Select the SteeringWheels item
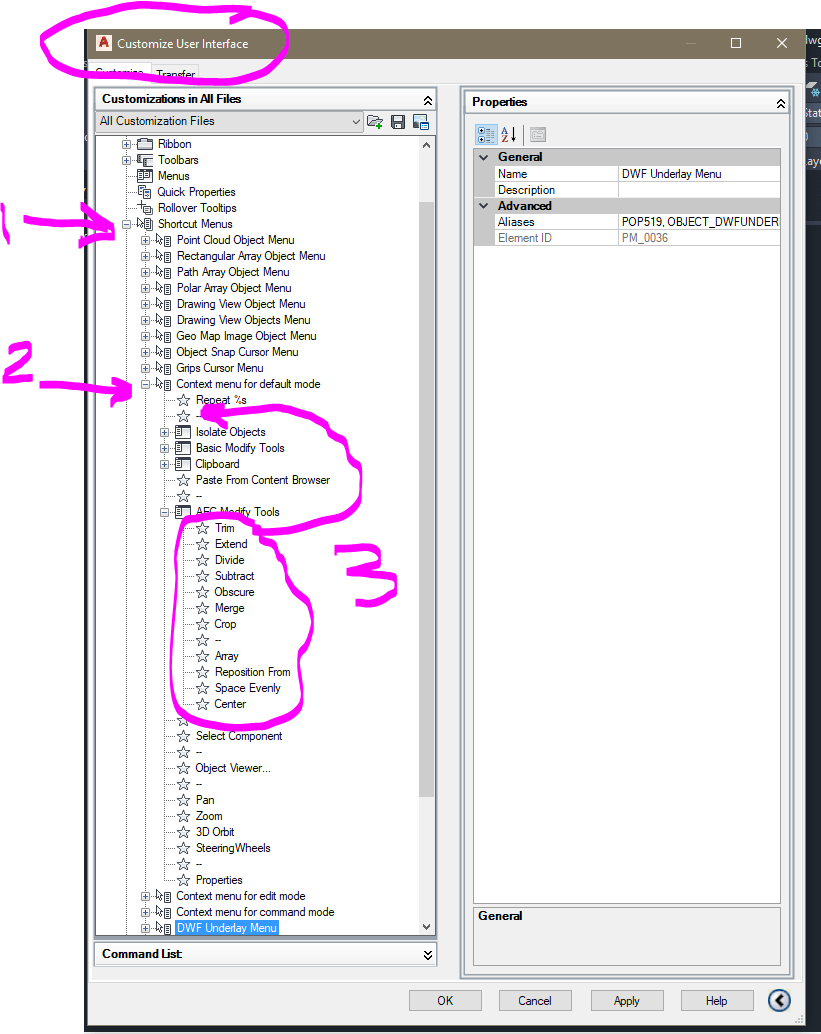 pyautogui.click(x=233, y=848)
